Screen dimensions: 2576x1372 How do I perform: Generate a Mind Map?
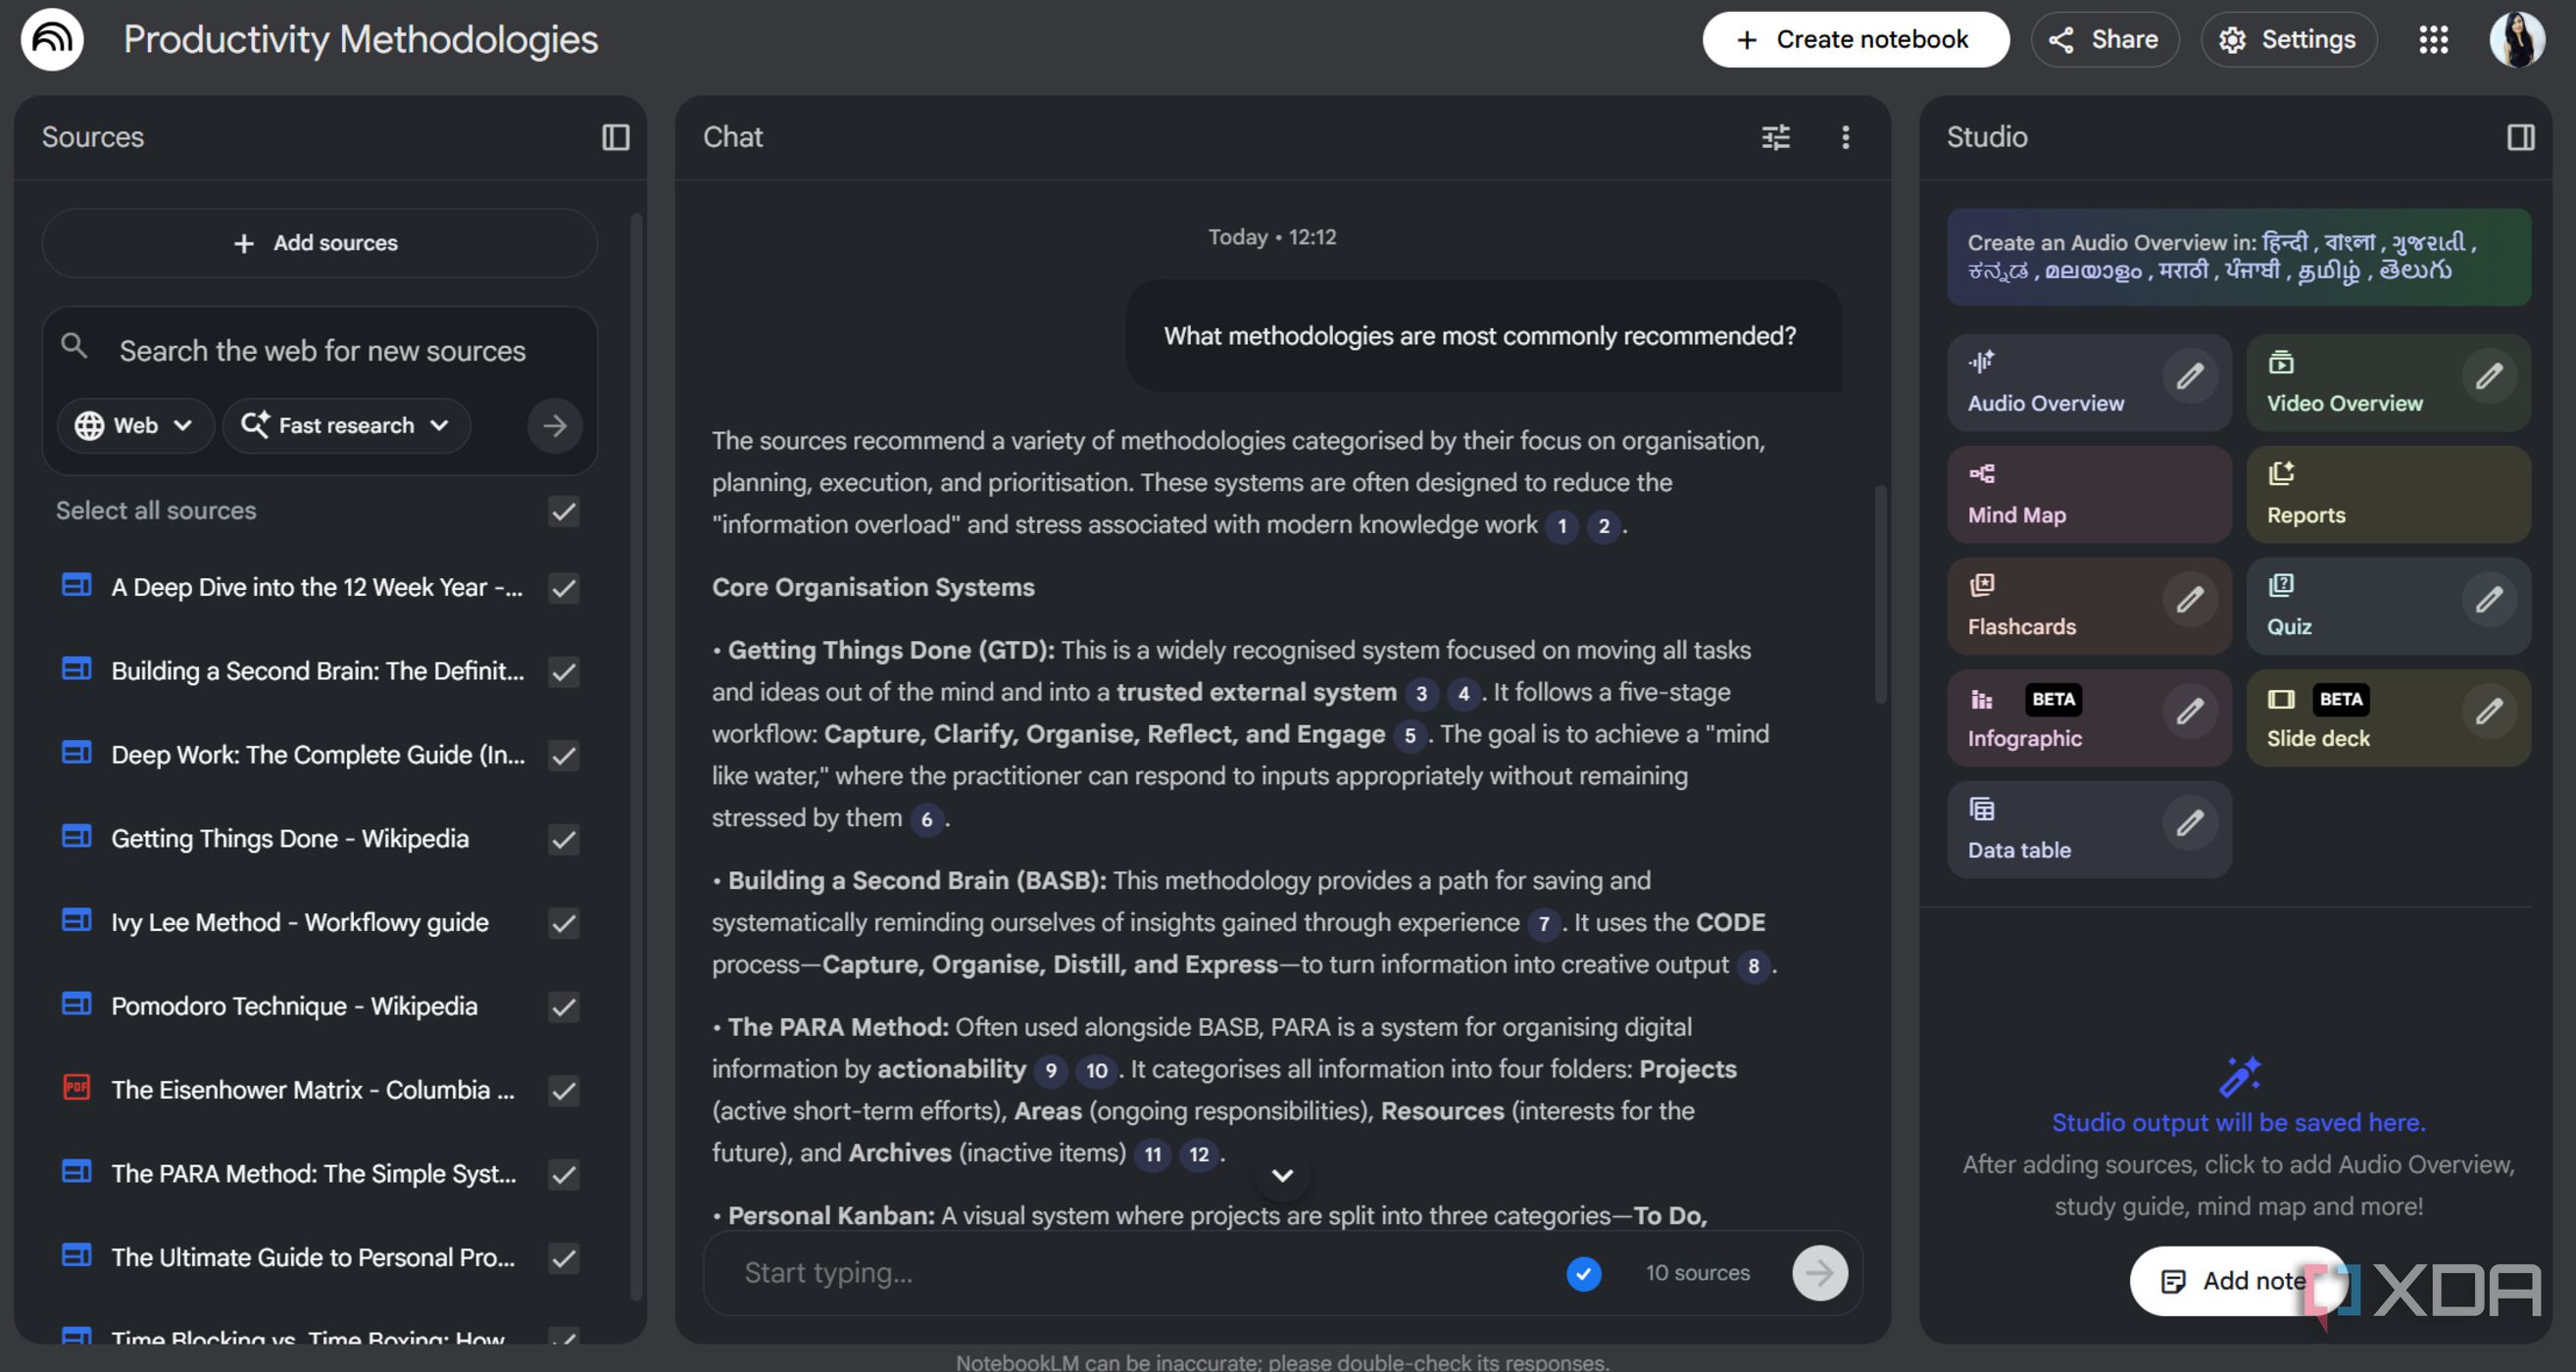(2088, 494)
